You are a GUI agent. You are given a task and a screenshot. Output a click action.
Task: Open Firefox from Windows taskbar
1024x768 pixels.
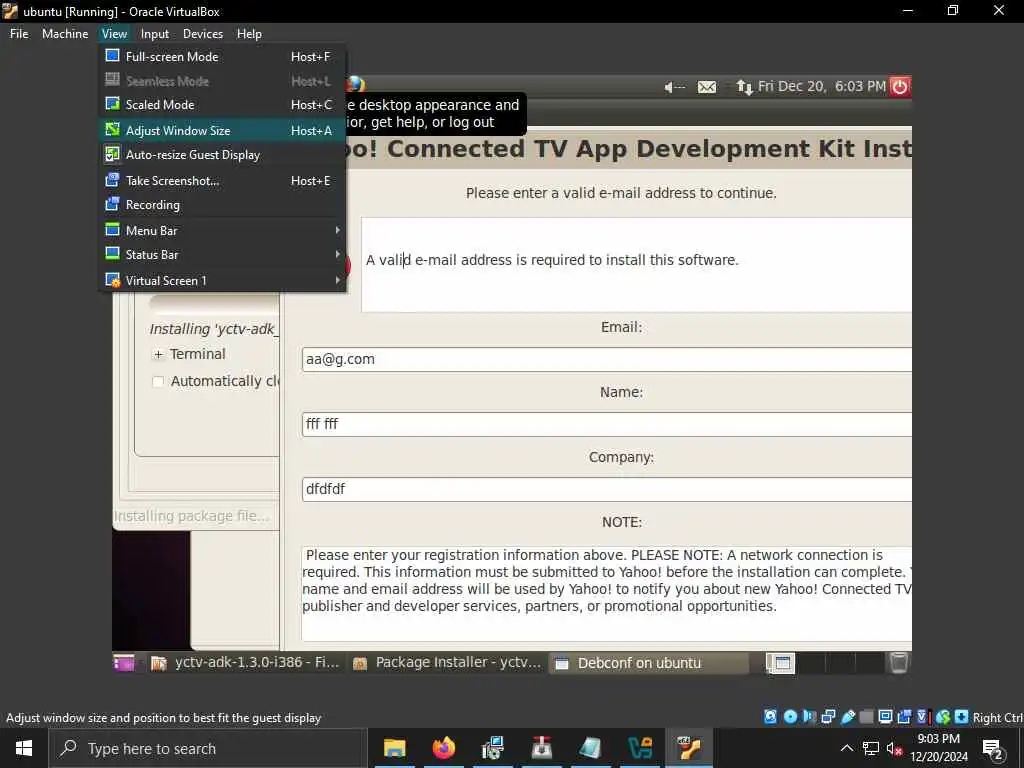point(443,748)
